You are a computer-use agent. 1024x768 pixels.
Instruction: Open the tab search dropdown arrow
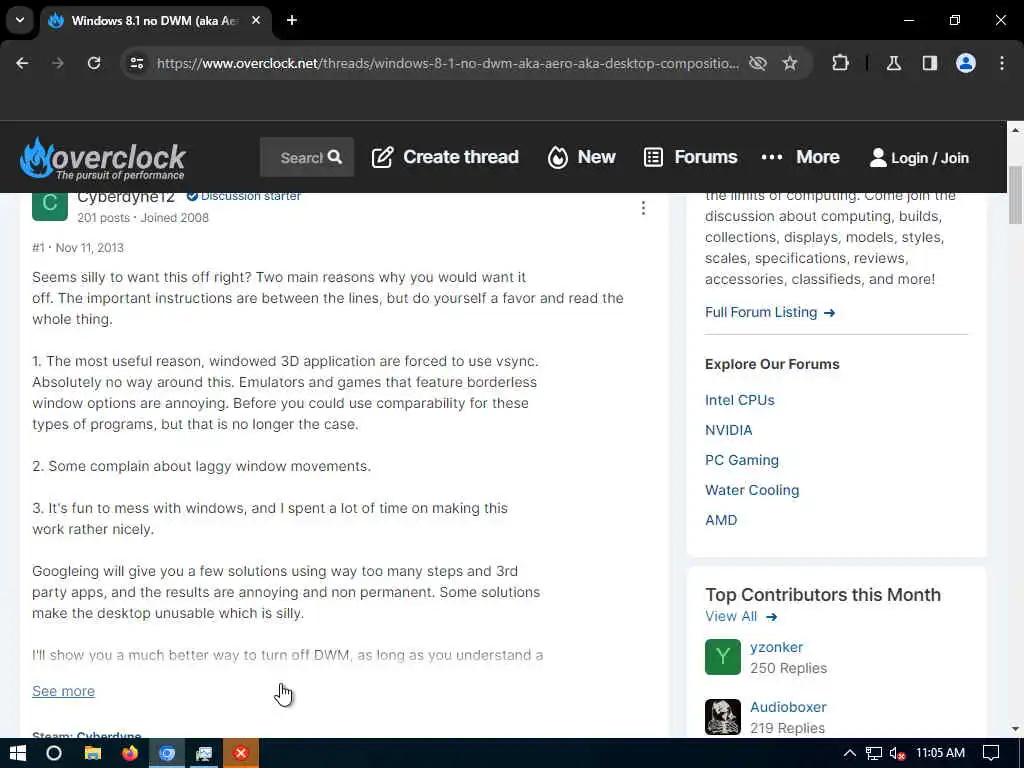tap(20, 20)
